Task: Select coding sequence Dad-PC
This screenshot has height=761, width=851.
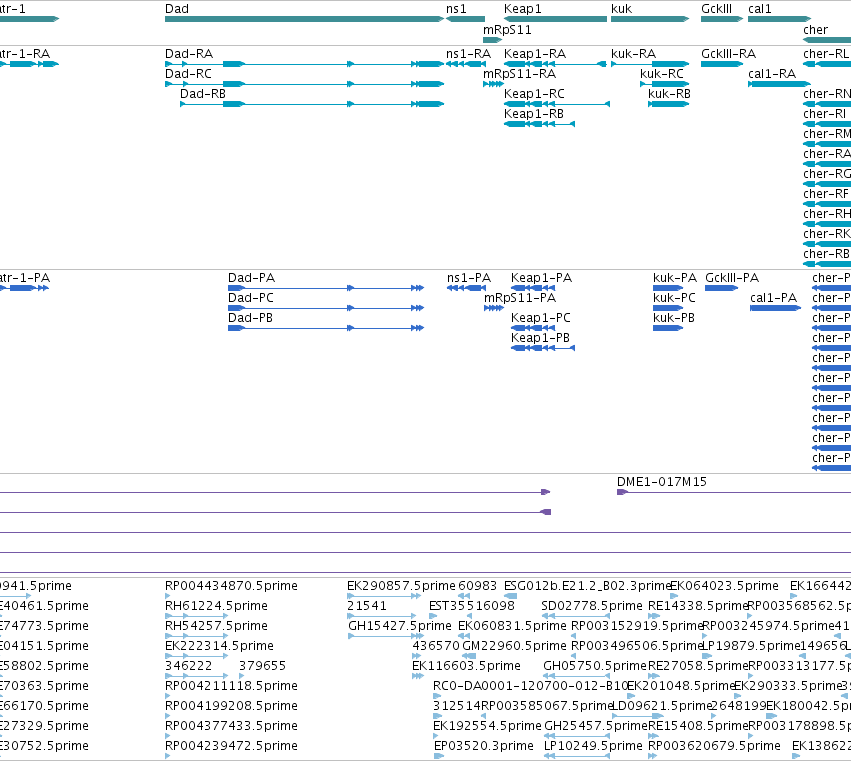Action: pos(251,298)
